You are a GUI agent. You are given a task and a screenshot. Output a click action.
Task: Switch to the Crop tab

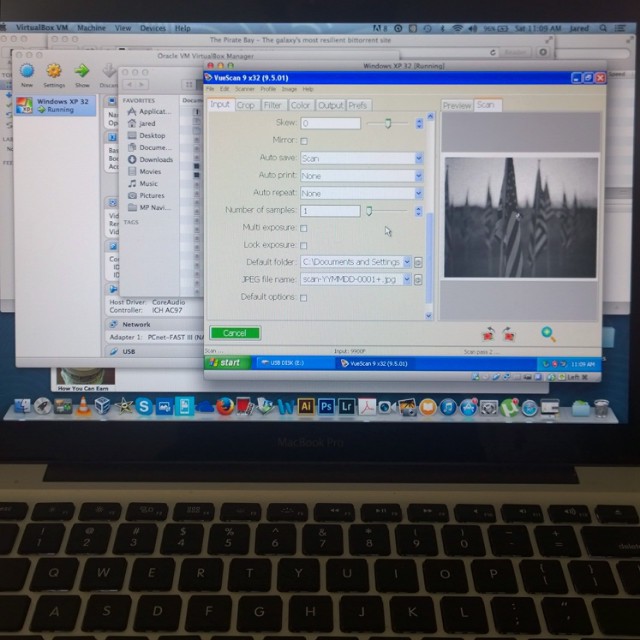(x=246, y=105)
